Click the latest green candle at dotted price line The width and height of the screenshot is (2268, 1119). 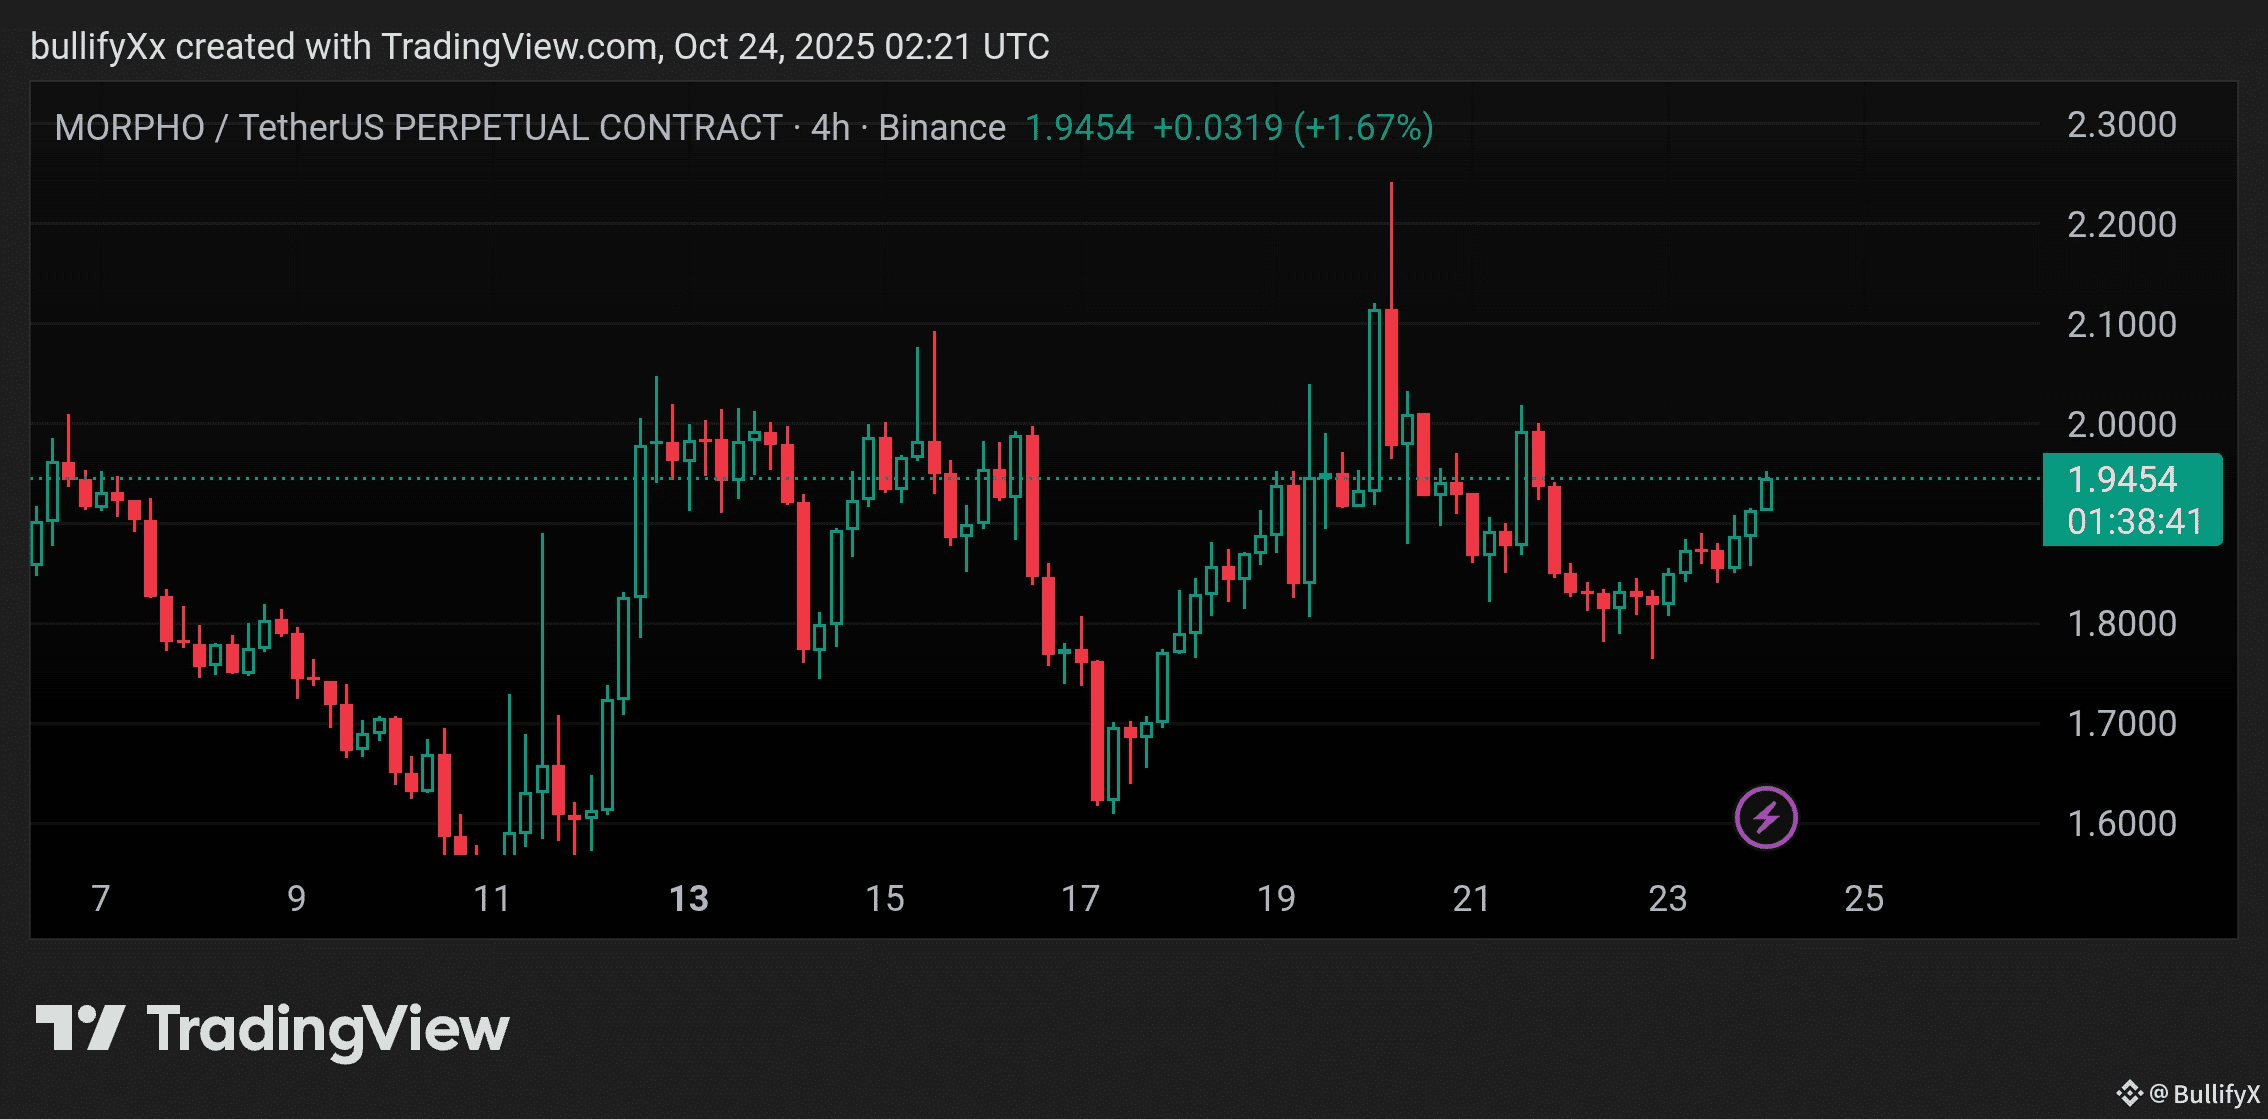click(1767, 494)
